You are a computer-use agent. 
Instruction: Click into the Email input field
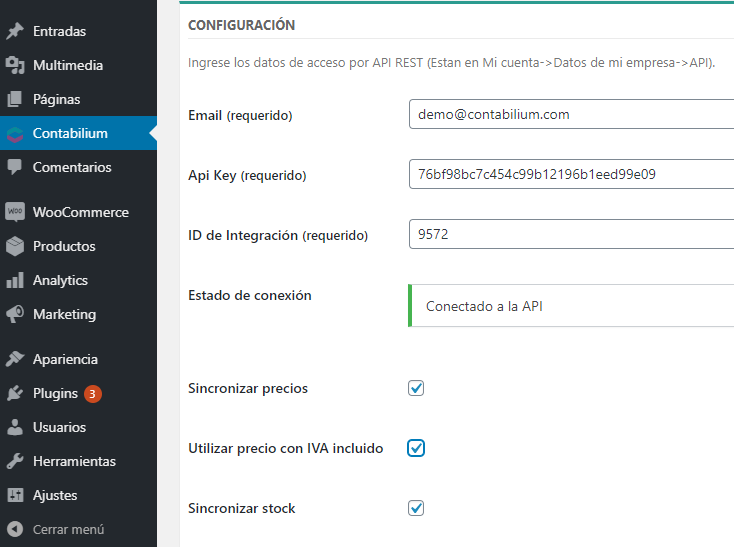click(571, 114)
